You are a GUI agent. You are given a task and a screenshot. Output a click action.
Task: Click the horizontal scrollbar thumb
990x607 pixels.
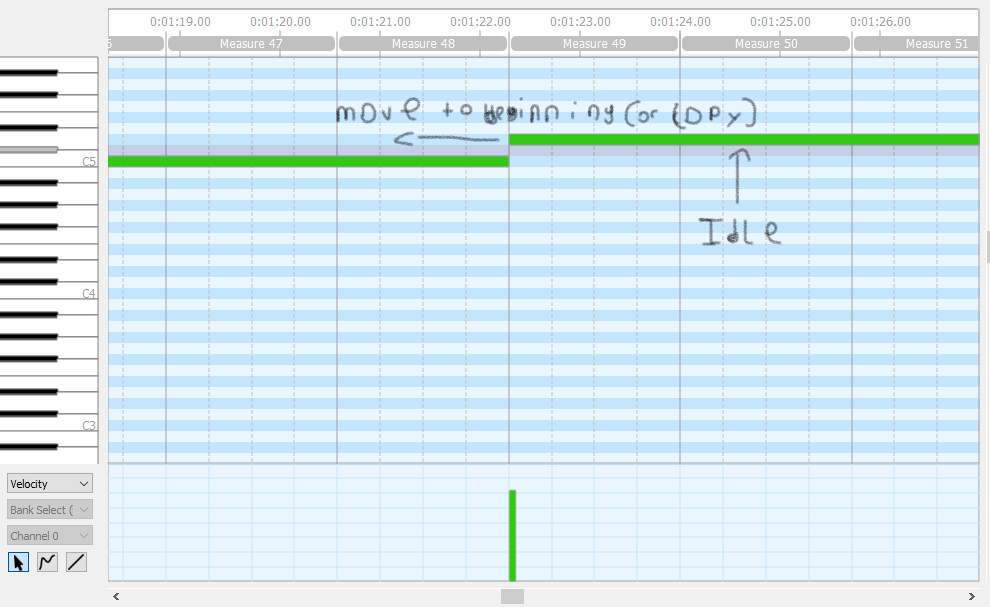point(511,596)
